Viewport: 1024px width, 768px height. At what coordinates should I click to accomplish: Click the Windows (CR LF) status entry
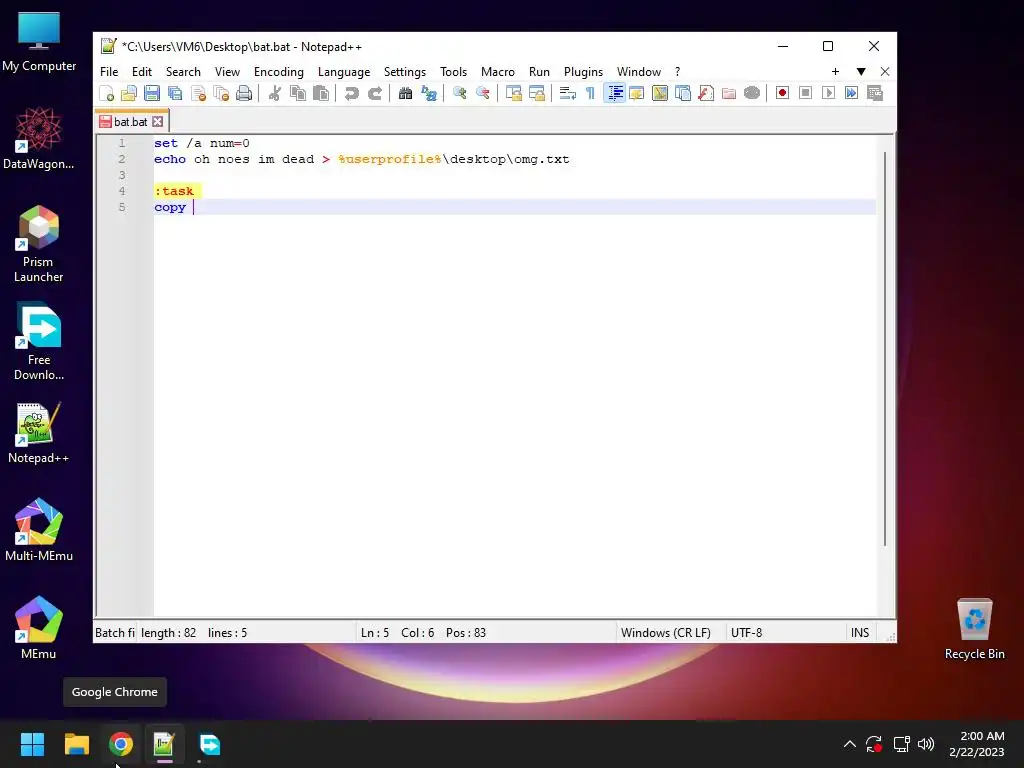click(x=665, y=633)
